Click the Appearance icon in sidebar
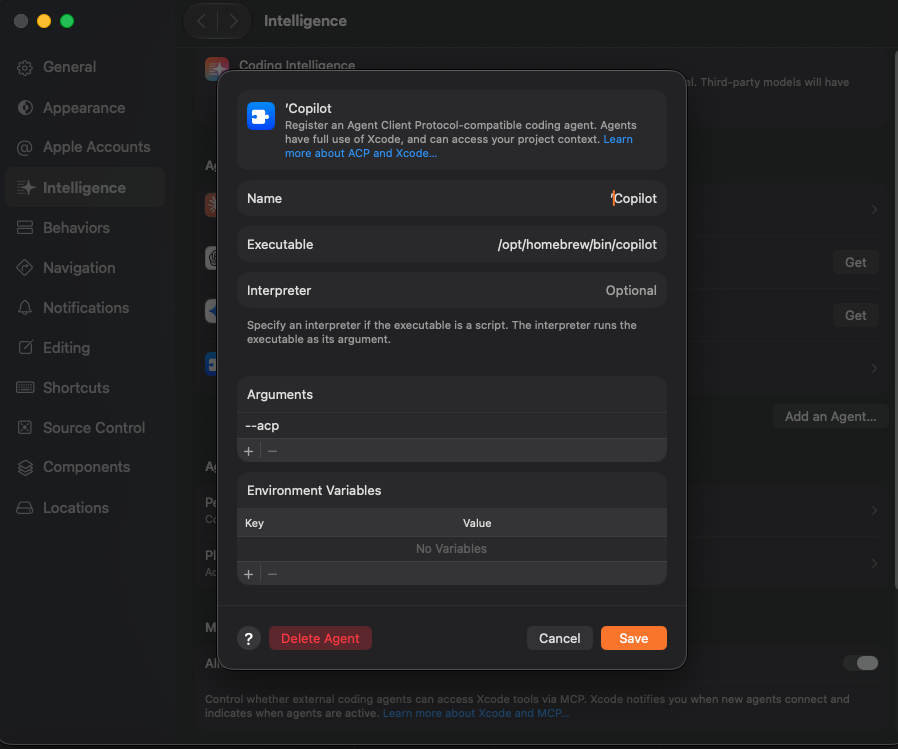 tap(25, 108)
